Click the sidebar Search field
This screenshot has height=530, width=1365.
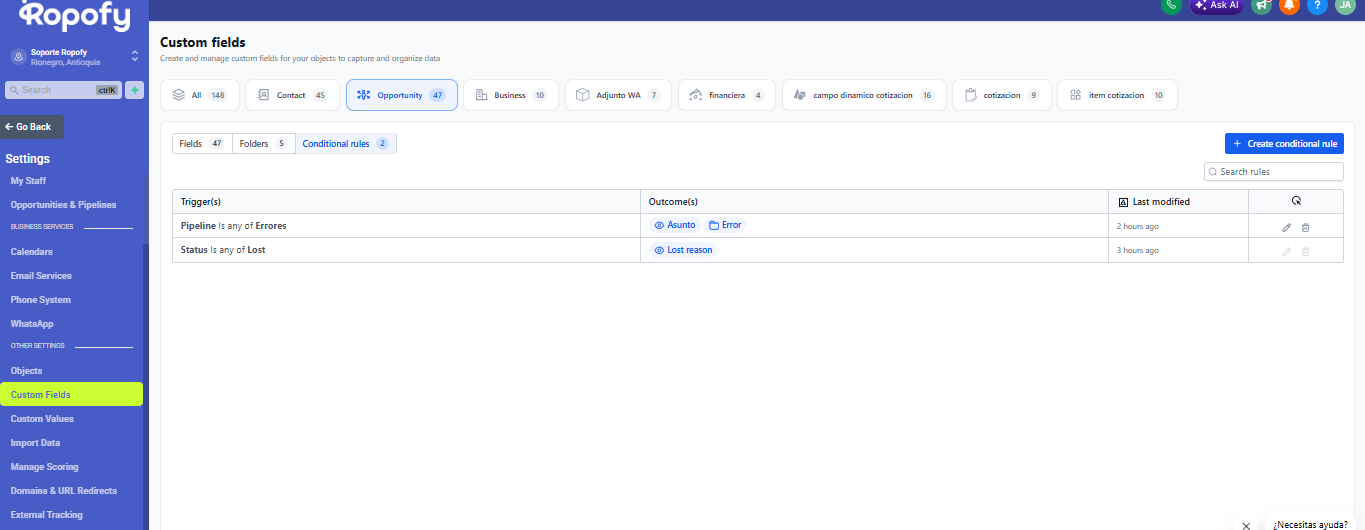64,90
